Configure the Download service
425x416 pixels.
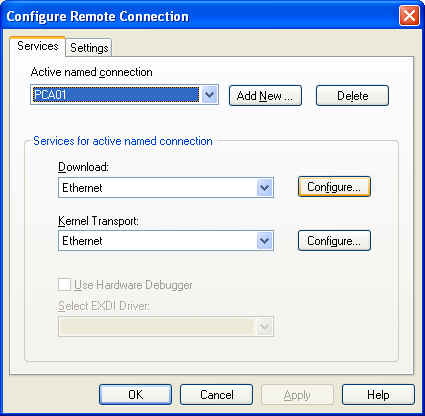point(334,187)
